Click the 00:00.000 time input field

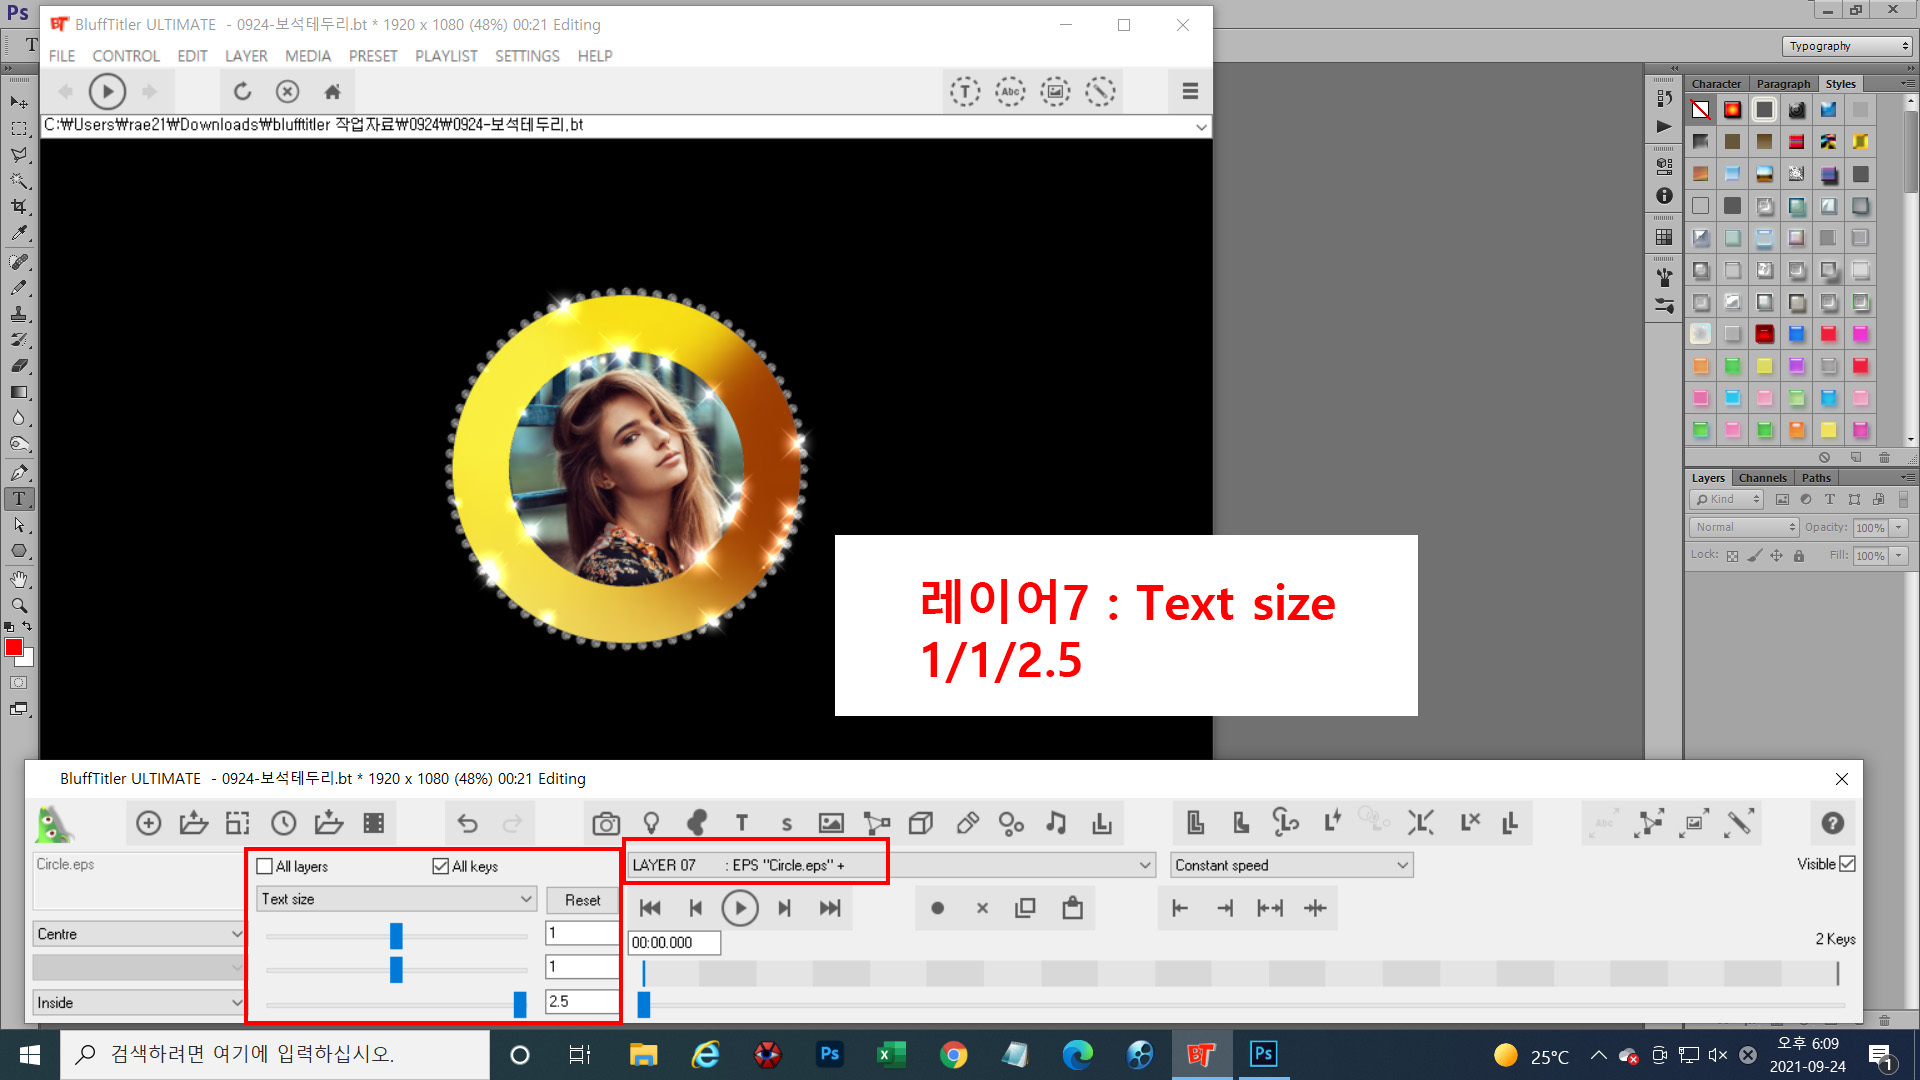click(673, 942)
